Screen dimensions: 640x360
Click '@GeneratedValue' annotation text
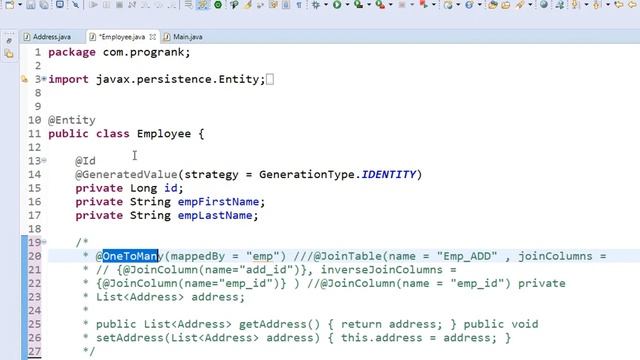[126, 174]
